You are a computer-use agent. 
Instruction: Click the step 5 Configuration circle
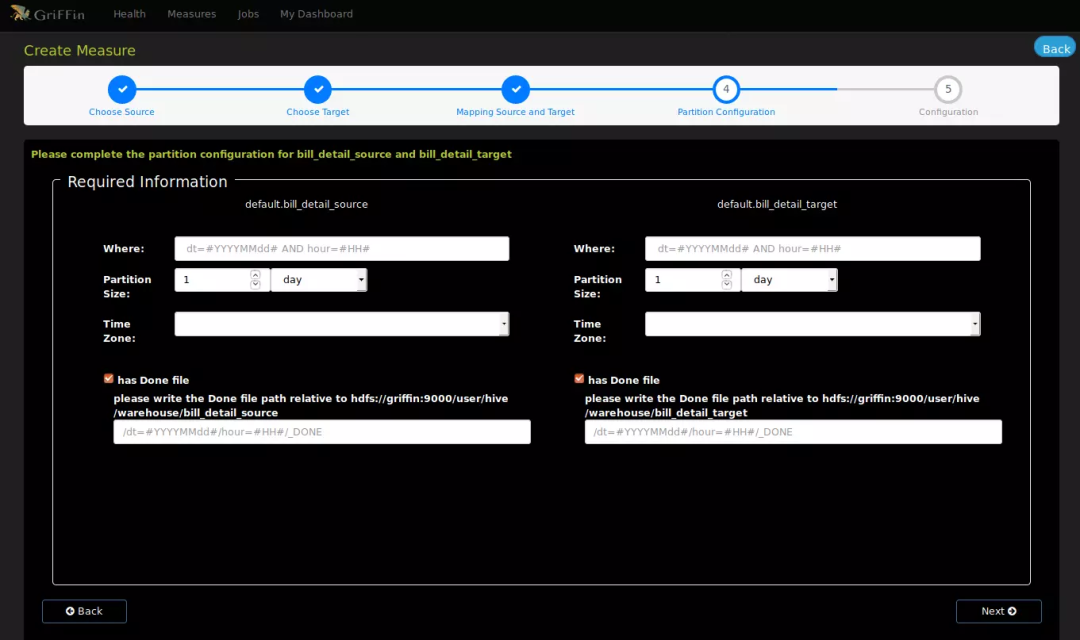click(948, 89)
